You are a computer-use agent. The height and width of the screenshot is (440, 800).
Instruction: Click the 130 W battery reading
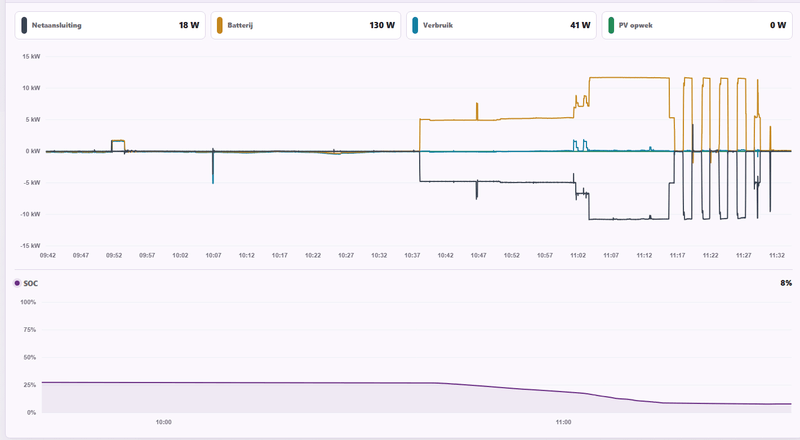coord(382,25)
